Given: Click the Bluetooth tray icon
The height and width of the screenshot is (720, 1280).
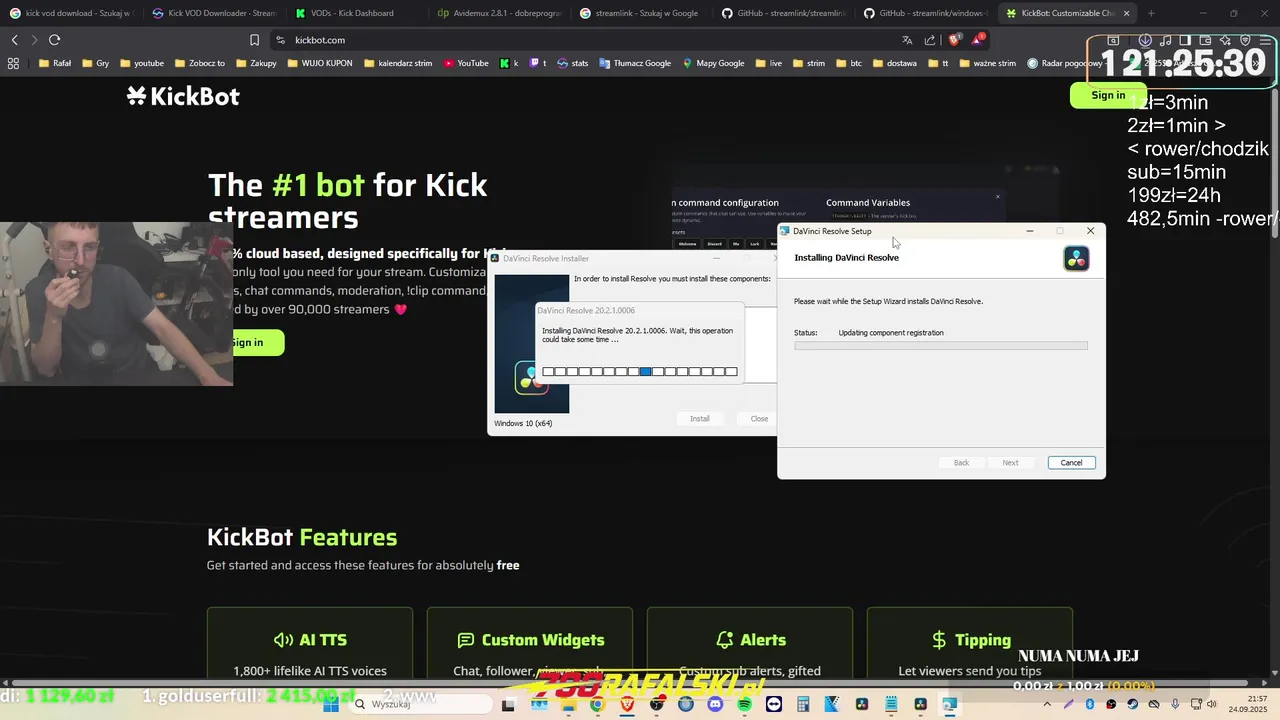Looking at the screenshot, I should [1089, 705].
